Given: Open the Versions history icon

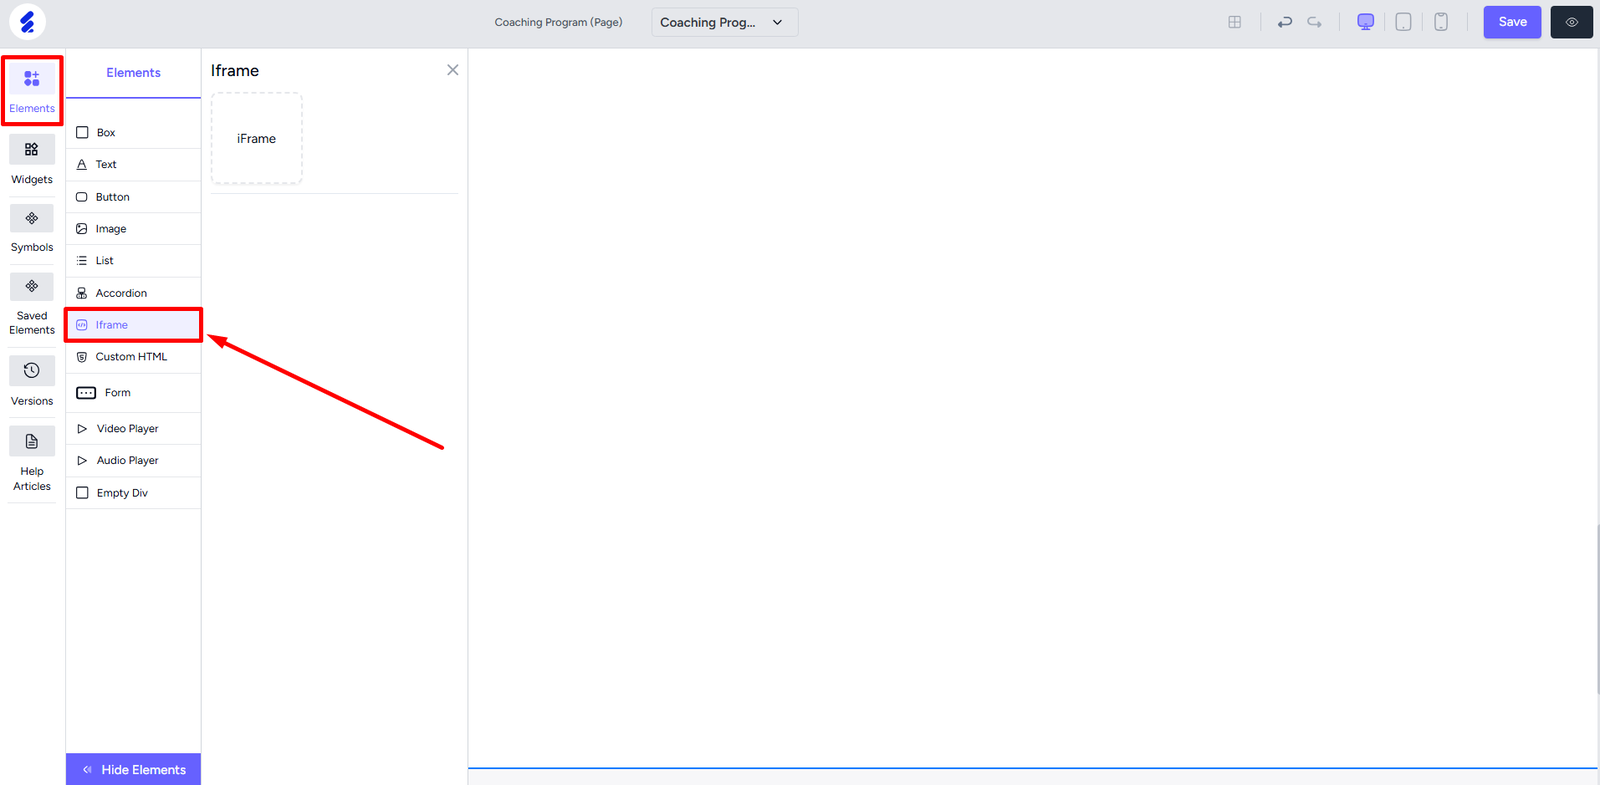Looking at the screenshot, I should 32,371.
